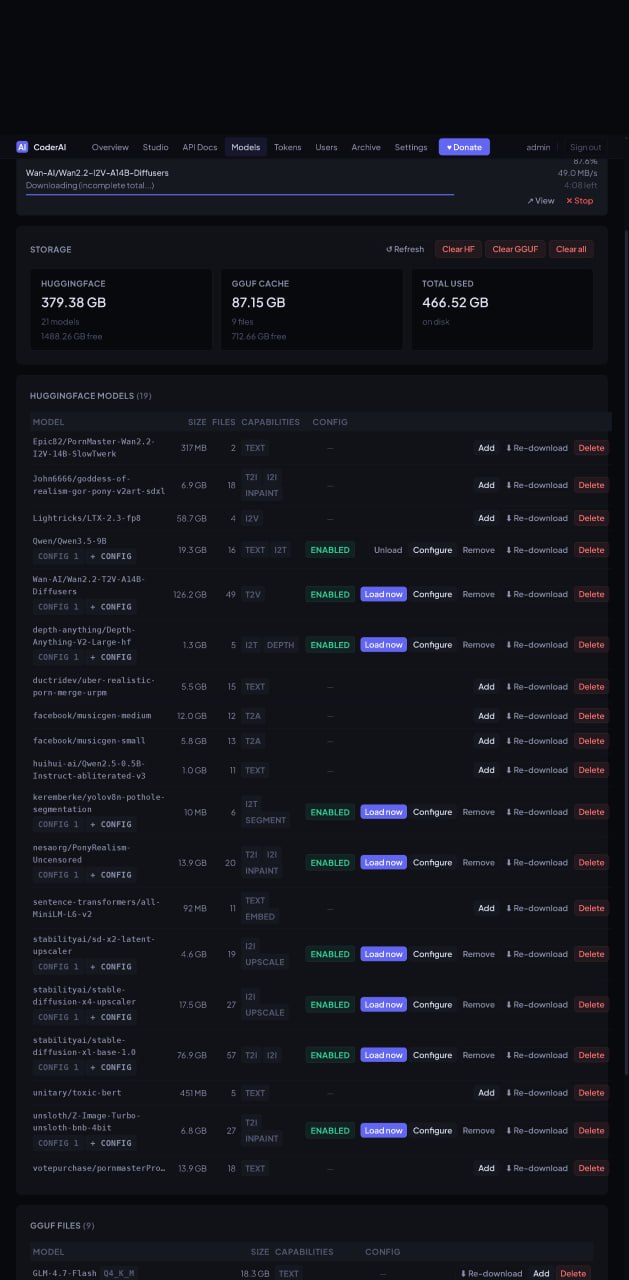Open View for the current download
The height and width of the screenshot is (1280, 629).
coord(541,200)
